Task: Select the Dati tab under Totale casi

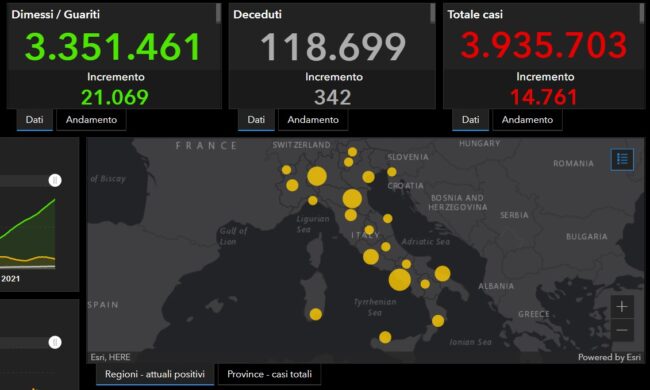Action: [471, 120]
